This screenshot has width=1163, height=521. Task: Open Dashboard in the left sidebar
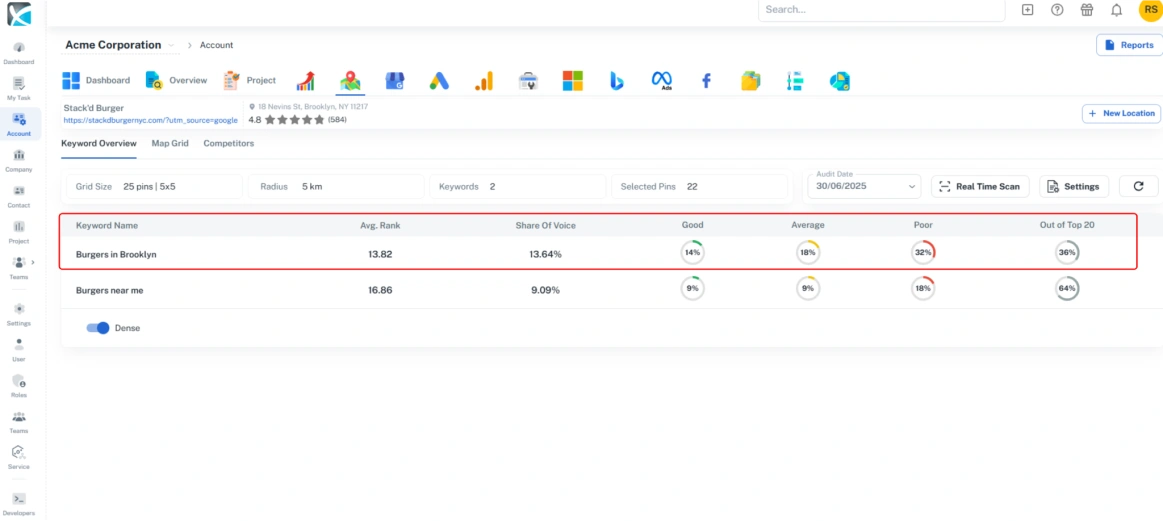pos(19,53)
